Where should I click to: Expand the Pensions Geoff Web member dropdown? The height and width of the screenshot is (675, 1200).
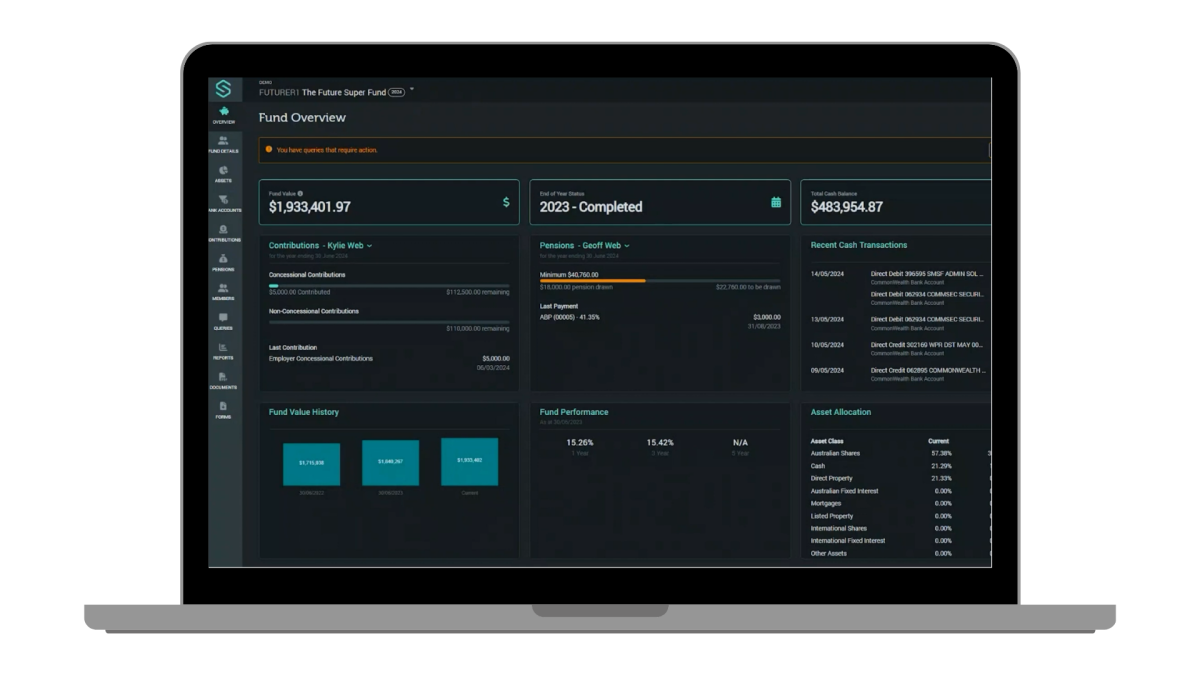tap(627, 245)
